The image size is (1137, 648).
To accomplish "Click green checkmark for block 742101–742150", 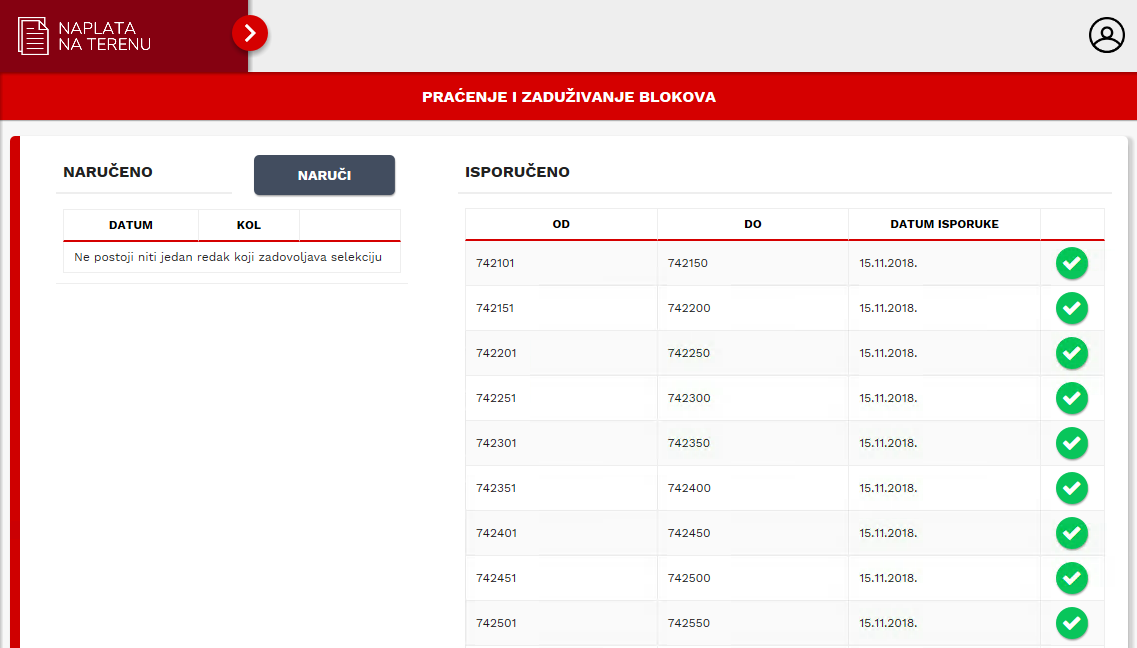I will coord(1072,263).
